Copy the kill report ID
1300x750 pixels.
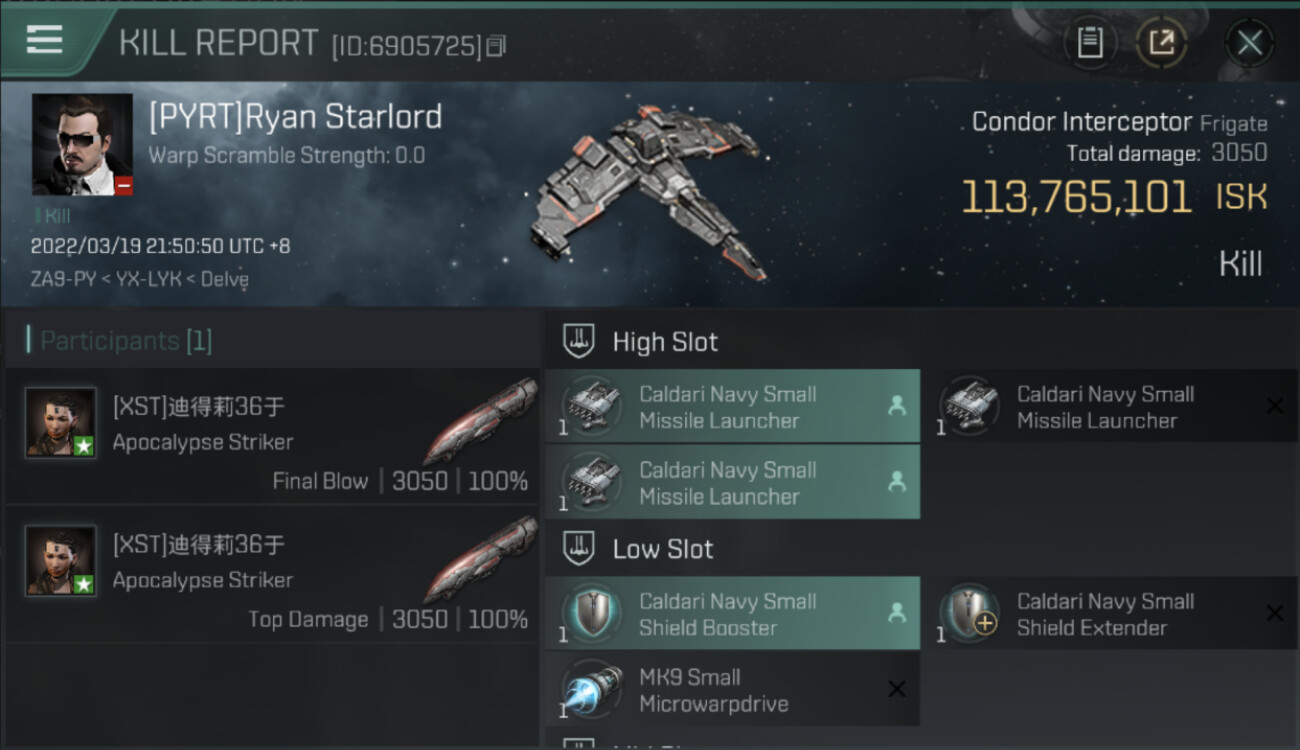pyautogui.click(x=497, y=46)
